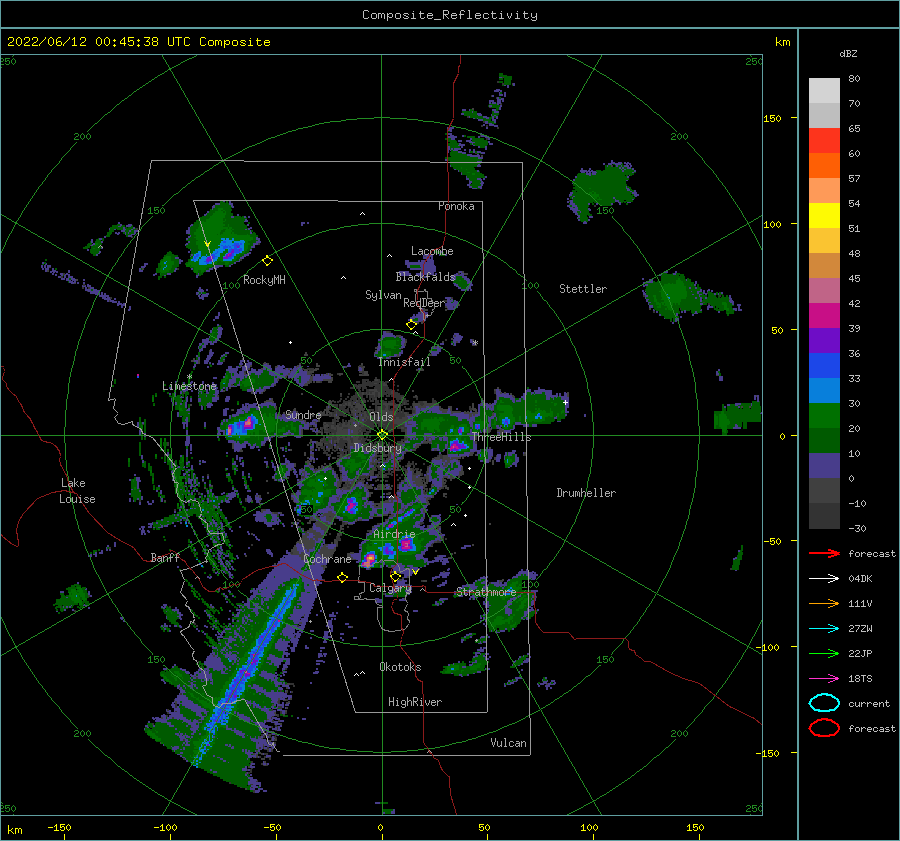Click the Vulcan city label
This screenshot has width=900, height=841.
point(509,743)
